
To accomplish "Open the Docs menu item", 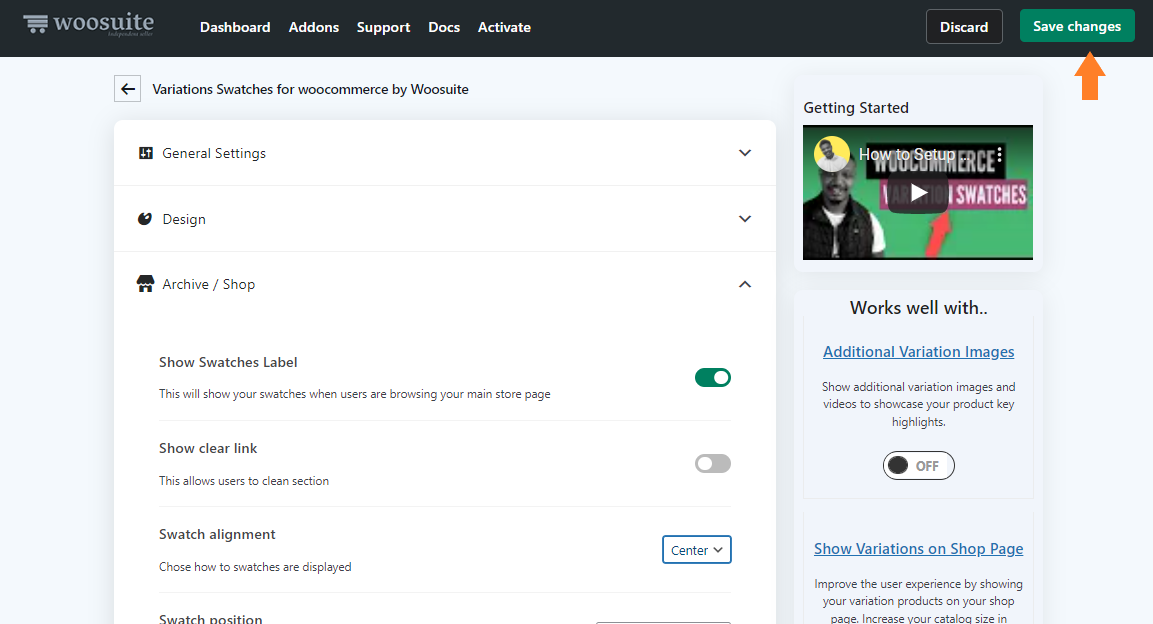I will pos(444,27).
